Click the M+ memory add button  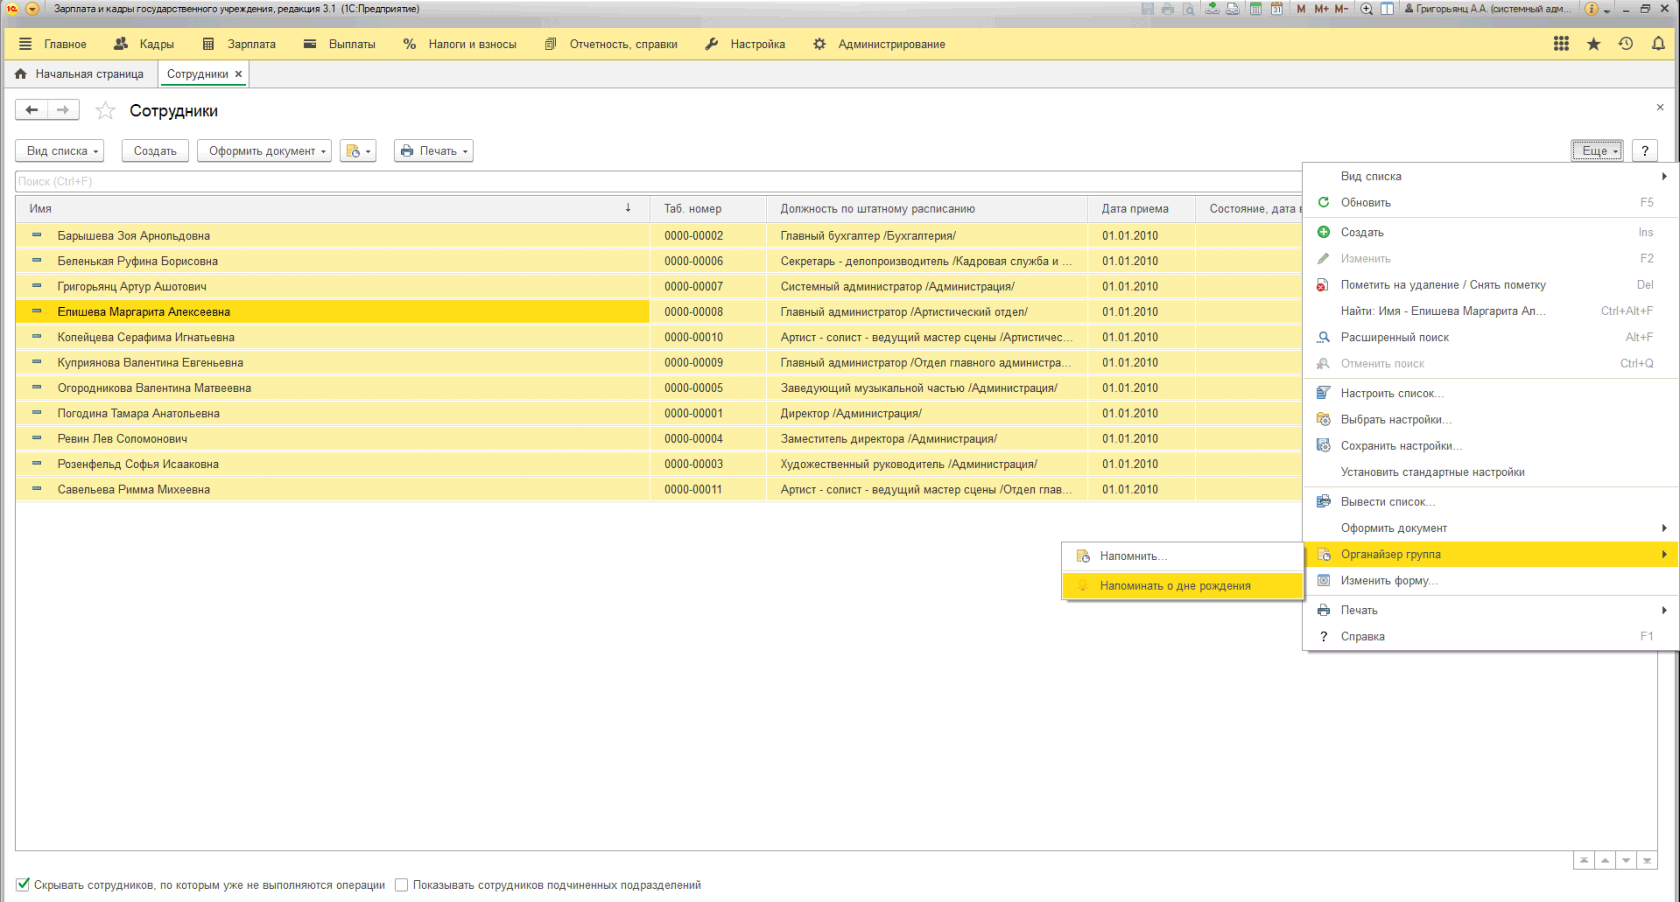(1321, 9)
